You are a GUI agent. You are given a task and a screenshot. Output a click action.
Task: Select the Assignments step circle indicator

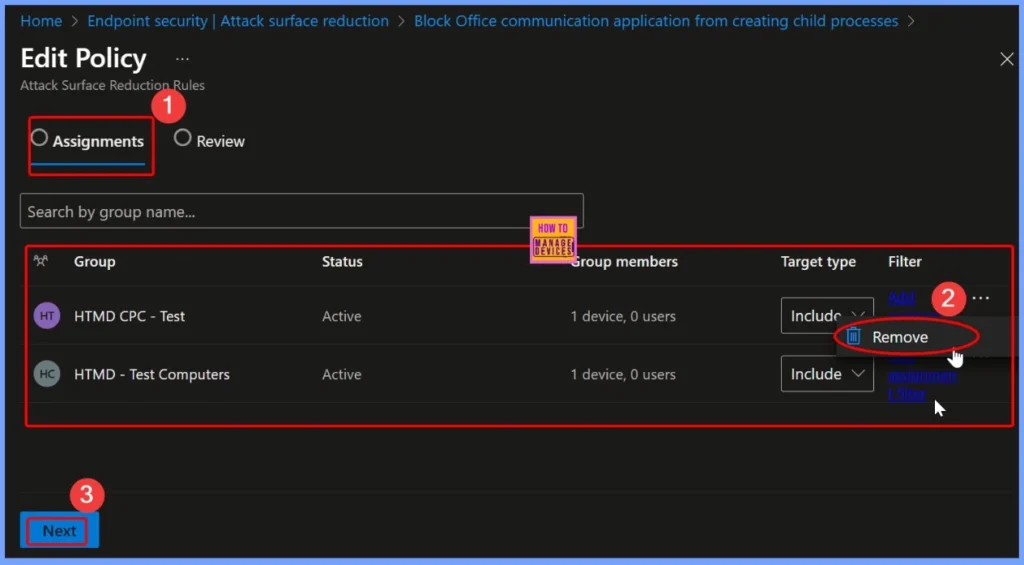point(39,137)
